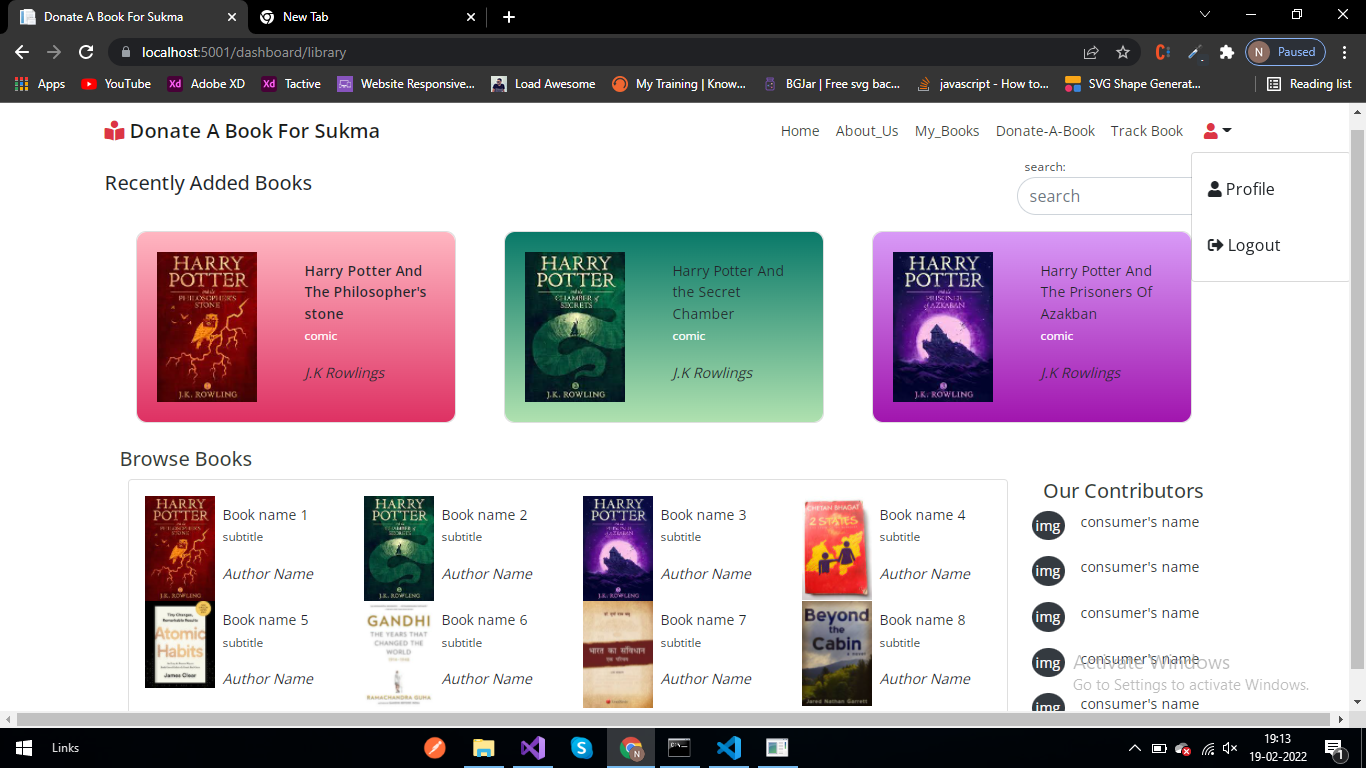Image resolution: width=1366 pixels, height=768 pixels.
Task: Open the Apps bookmarks shortcut
Action: pos(40,84)
